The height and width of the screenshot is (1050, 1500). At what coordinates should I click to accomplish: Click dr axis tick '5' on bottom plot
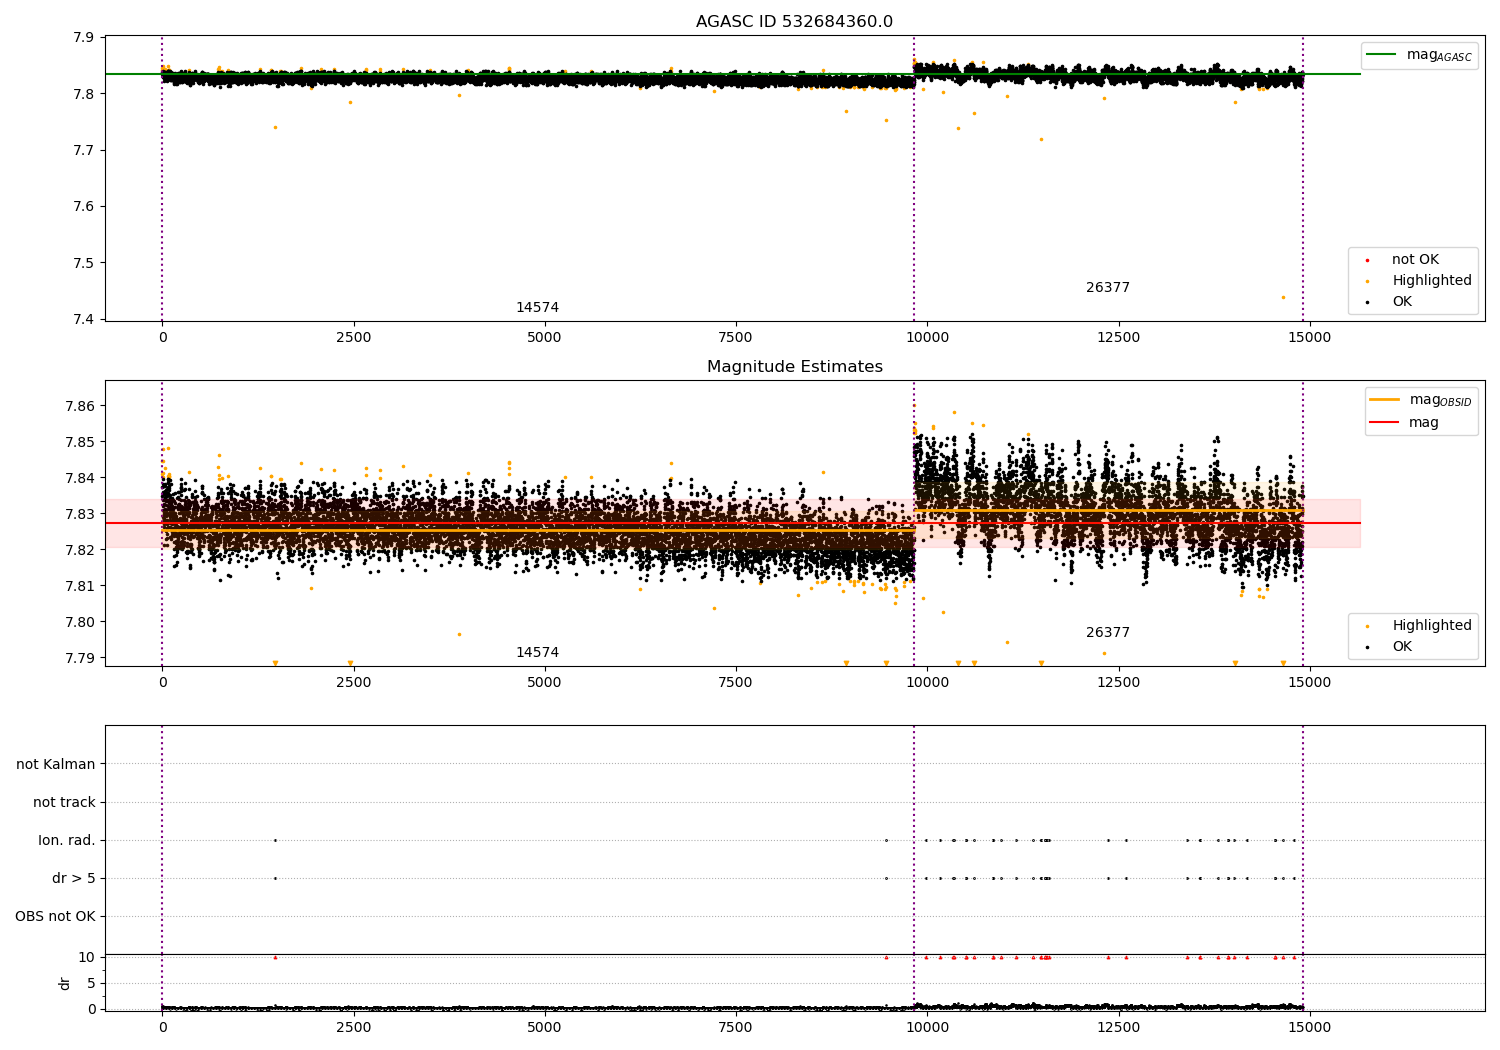click(x=91, y=983)
